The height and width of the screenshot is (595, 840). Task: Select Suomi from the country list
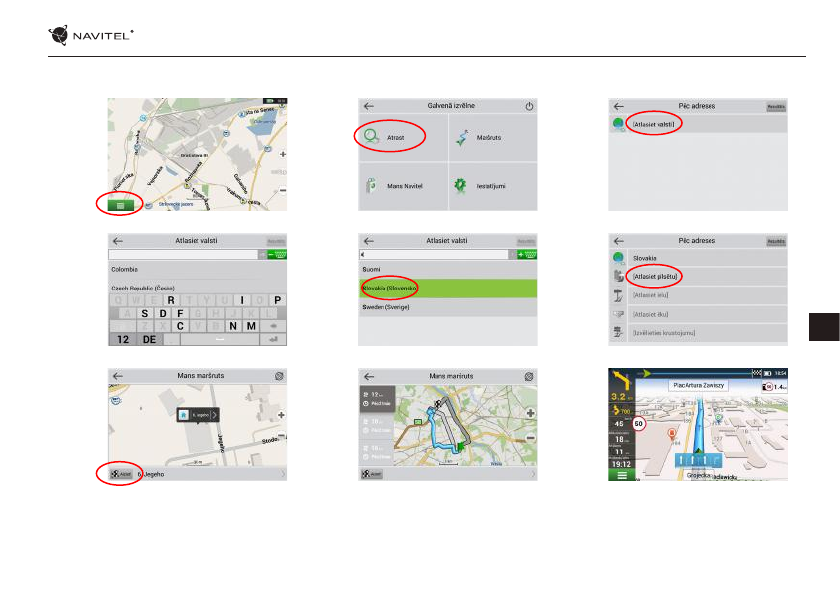(448, 269)
